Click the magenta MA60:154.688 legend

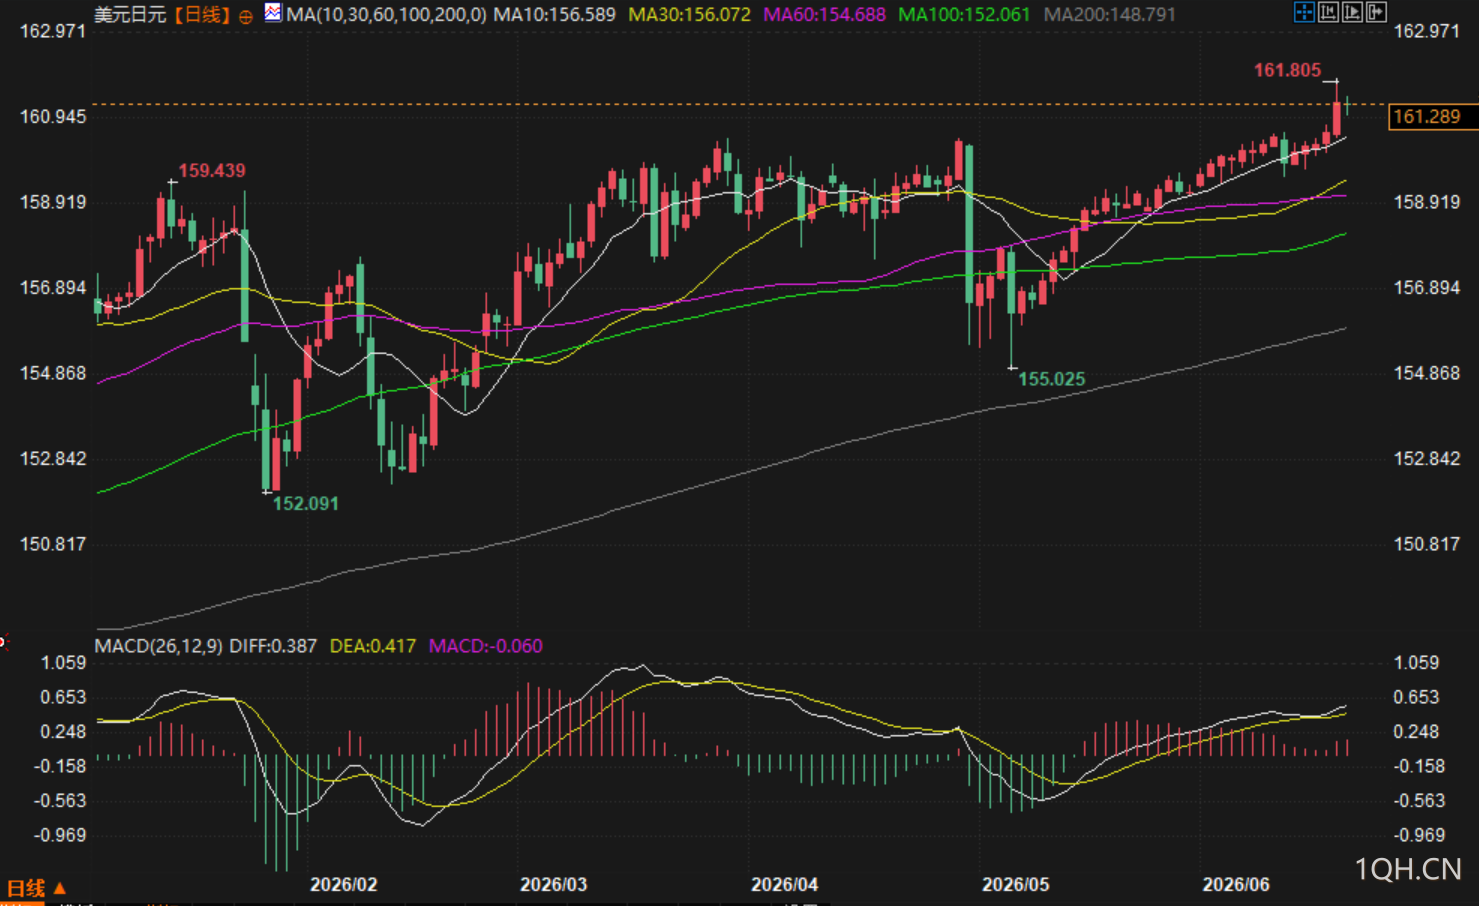[x=824, y=15]
